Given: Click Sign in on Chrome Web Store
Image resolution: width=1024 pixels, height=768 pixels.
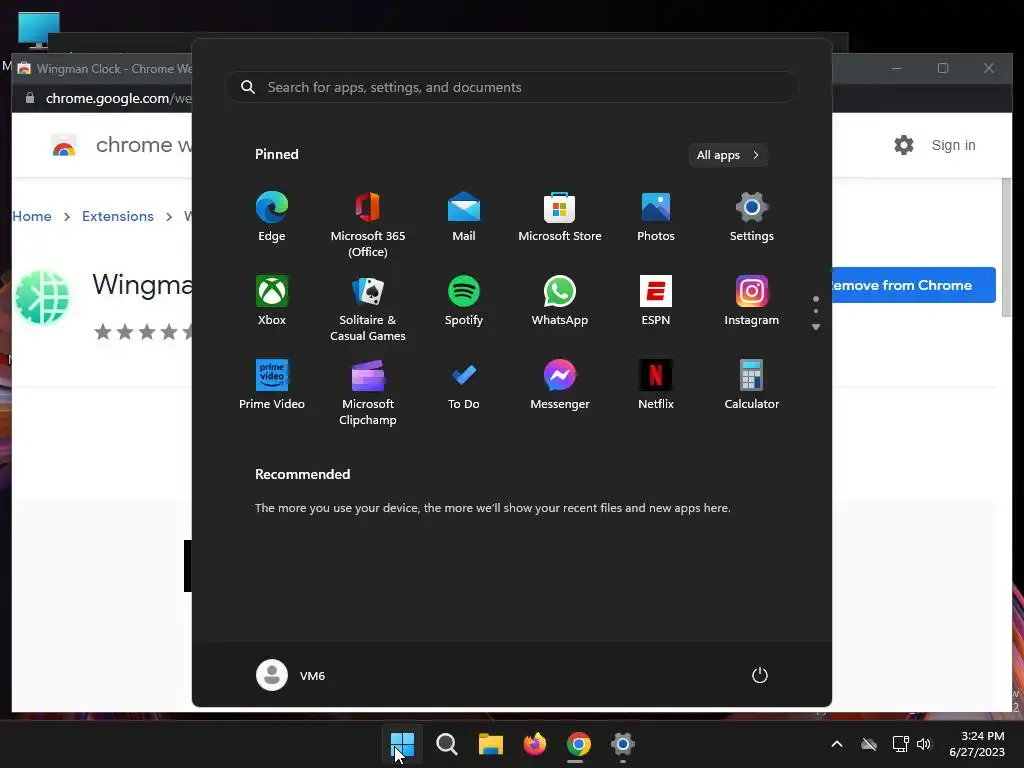Looking at the screenshot, I should click(953, 145).
